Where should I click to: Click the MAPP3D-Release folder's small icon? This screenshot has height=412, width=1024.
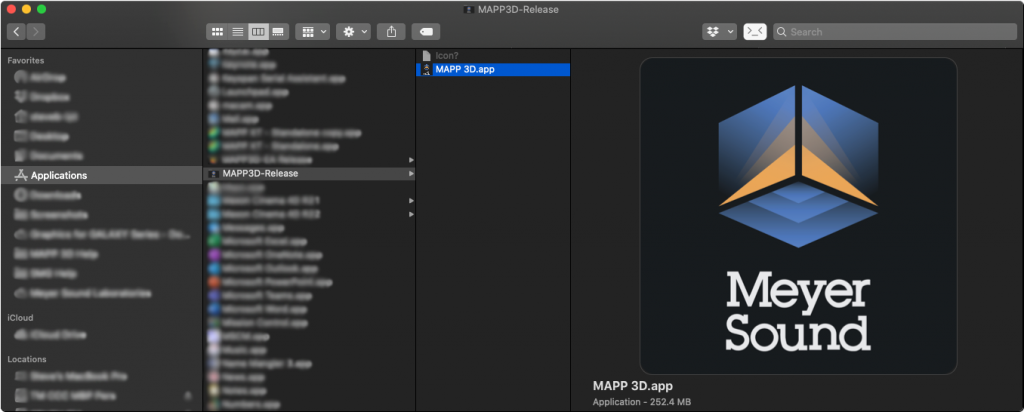pos(213,174)
